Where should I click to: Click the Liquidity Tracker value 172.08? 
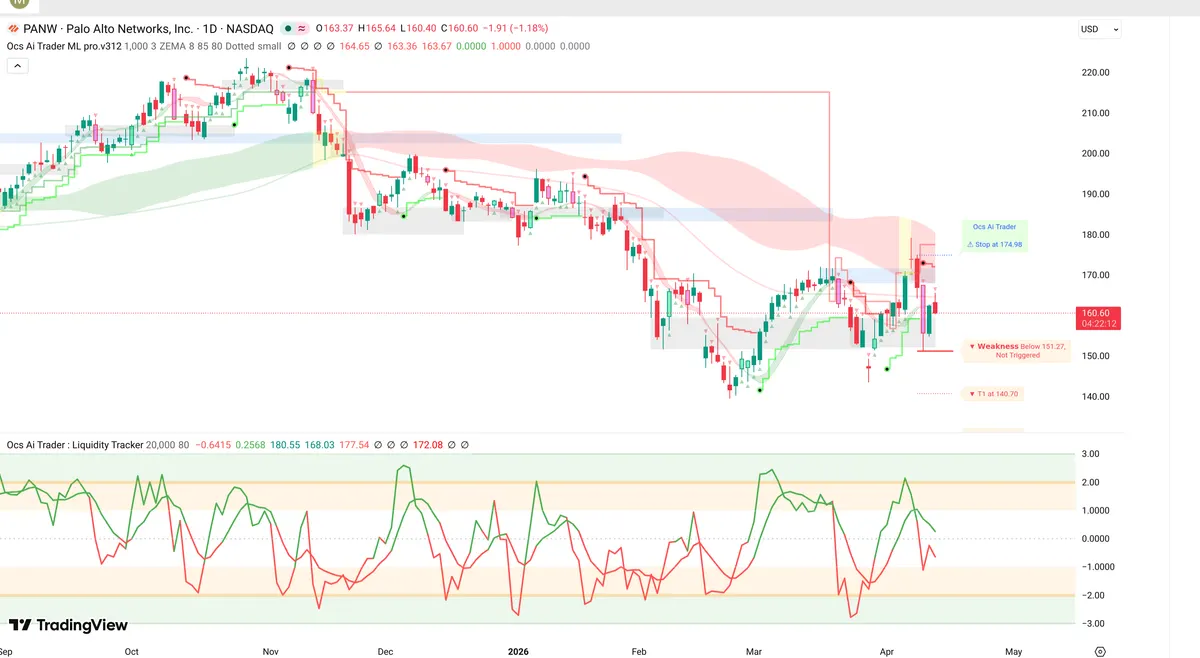426,445
